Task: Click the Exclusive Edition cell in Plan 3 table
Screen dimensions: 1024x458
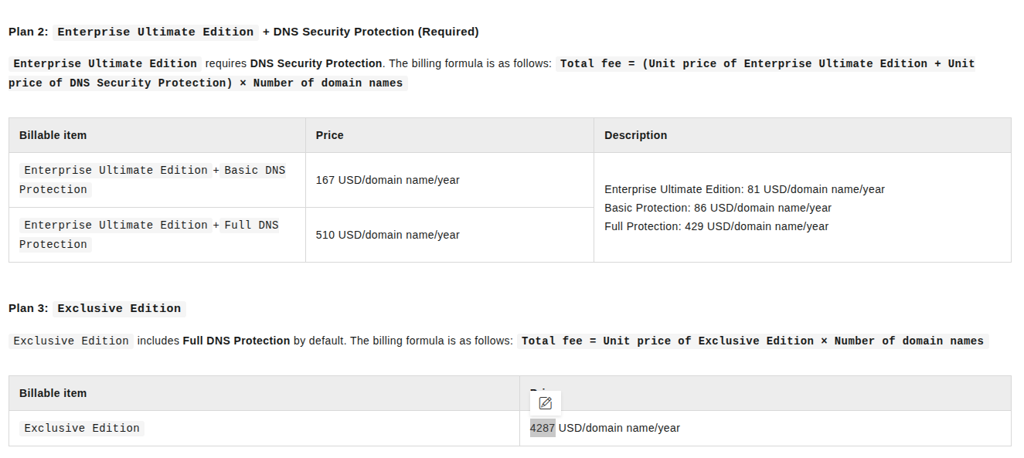Action: click(82, 428)
